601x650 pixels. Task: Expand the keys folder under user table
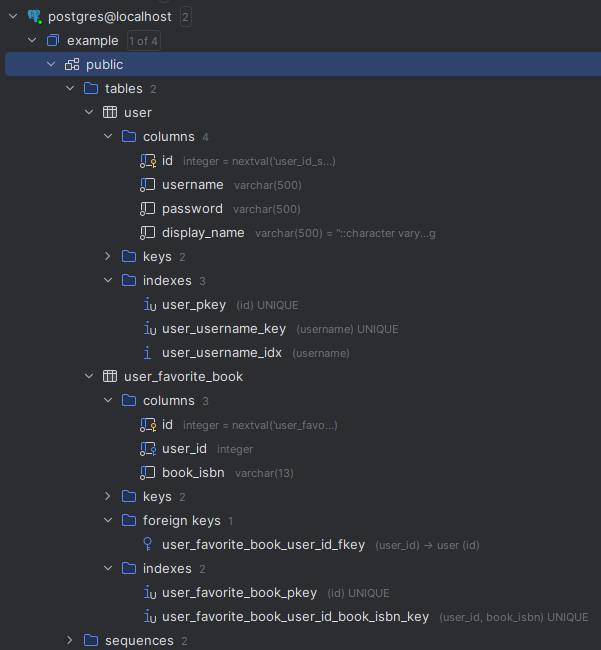tap(108, 257)
